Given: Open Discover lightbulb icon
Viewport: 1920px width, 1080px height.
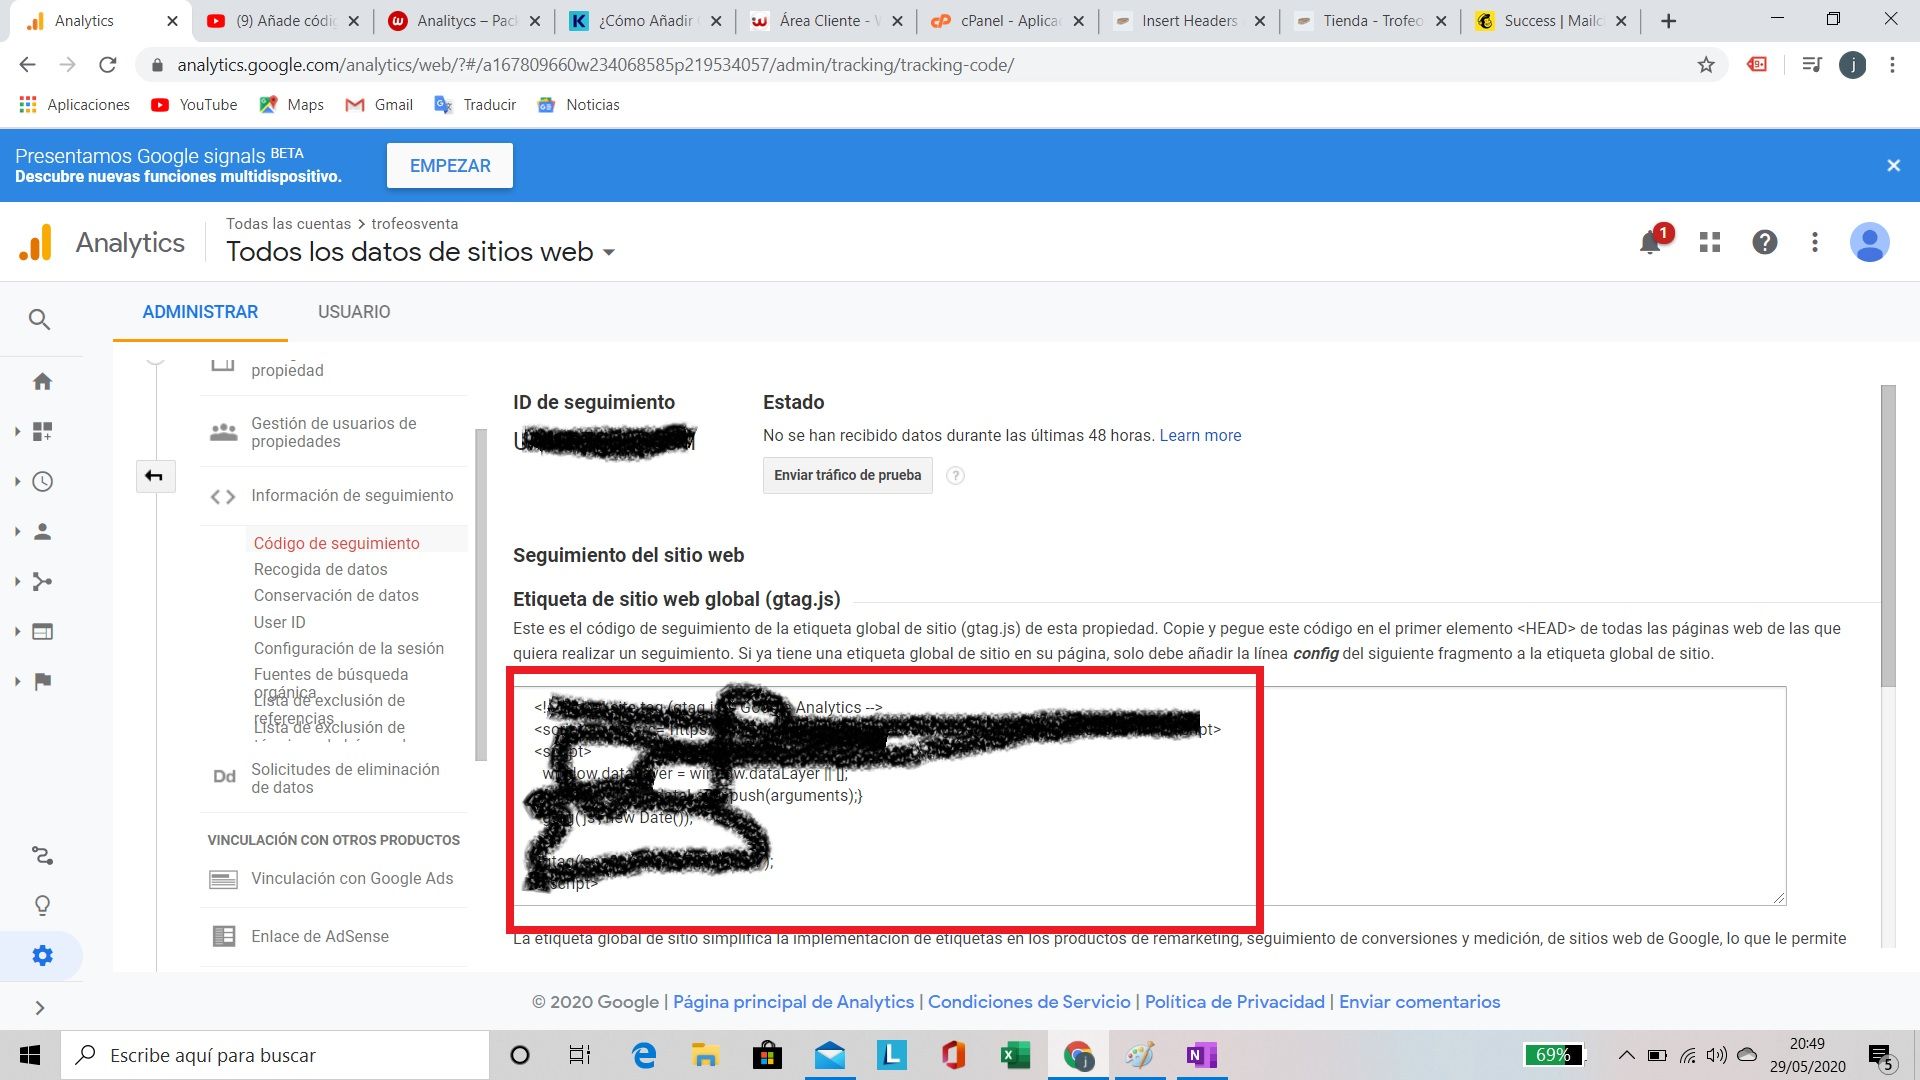Looking at the screenshot, I should pyautogui.click(x=42, y=906).
